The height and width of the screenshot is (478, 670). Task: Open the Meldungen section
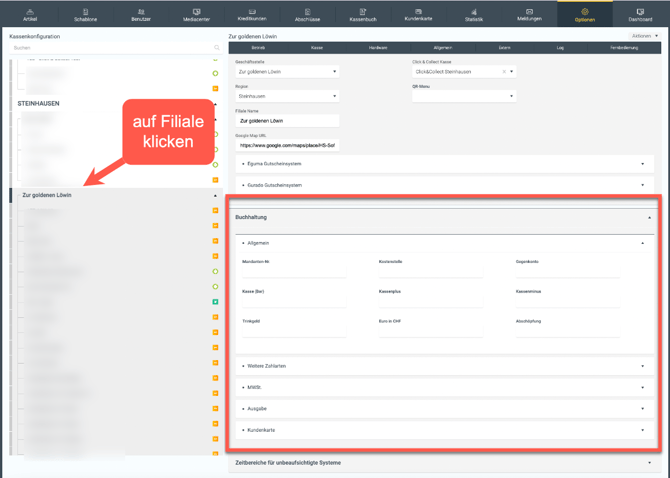click(529, 15)
